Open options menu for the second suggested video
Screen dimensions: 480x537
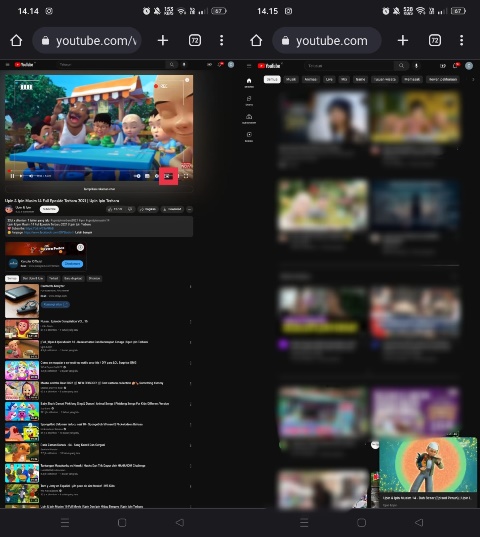coord(190,342)
